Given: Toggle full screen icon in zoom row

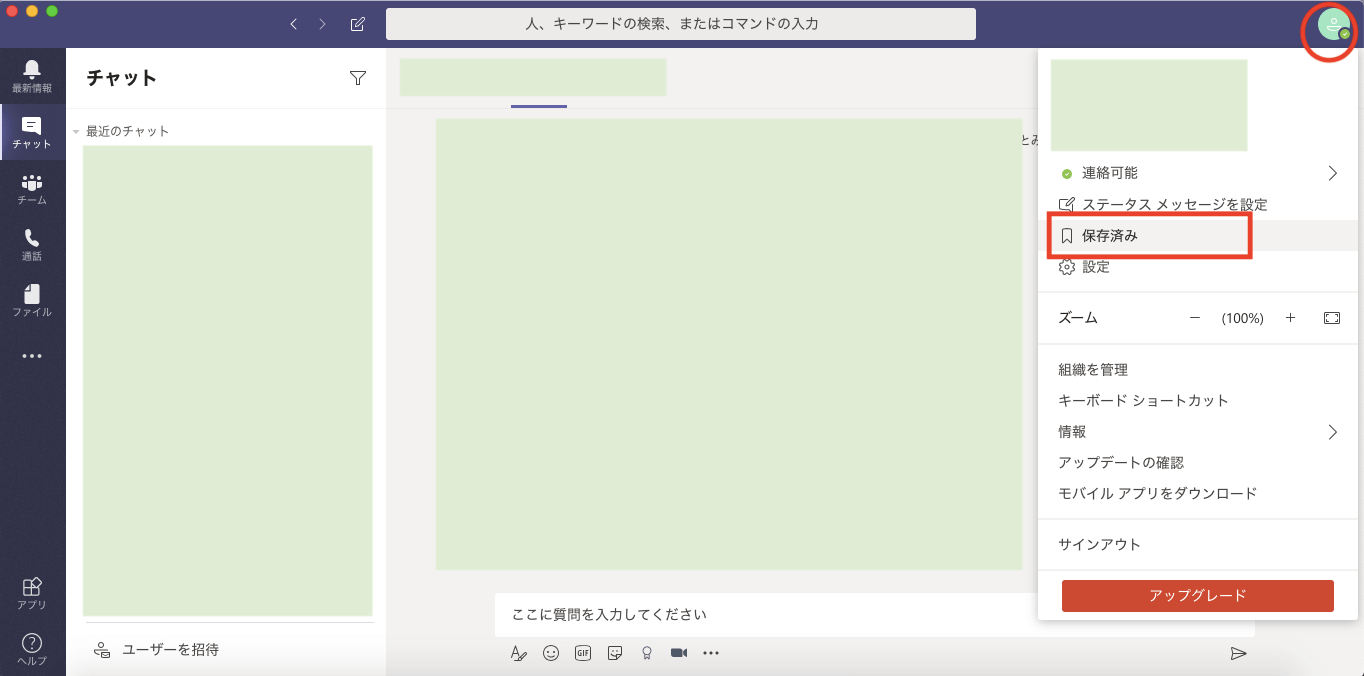Looking at the screenshot, I should [x=1332, y=318].
